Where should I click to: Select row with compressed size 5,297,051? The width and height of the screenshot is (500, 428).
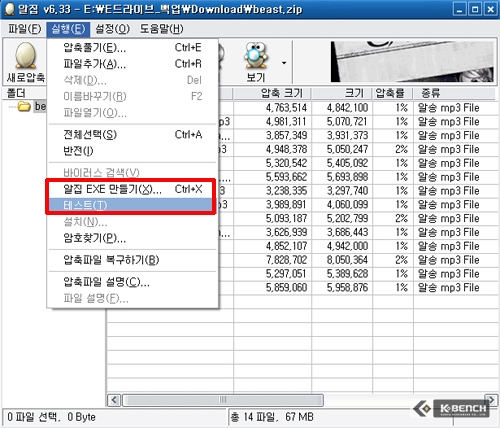[x=359, y=274]
